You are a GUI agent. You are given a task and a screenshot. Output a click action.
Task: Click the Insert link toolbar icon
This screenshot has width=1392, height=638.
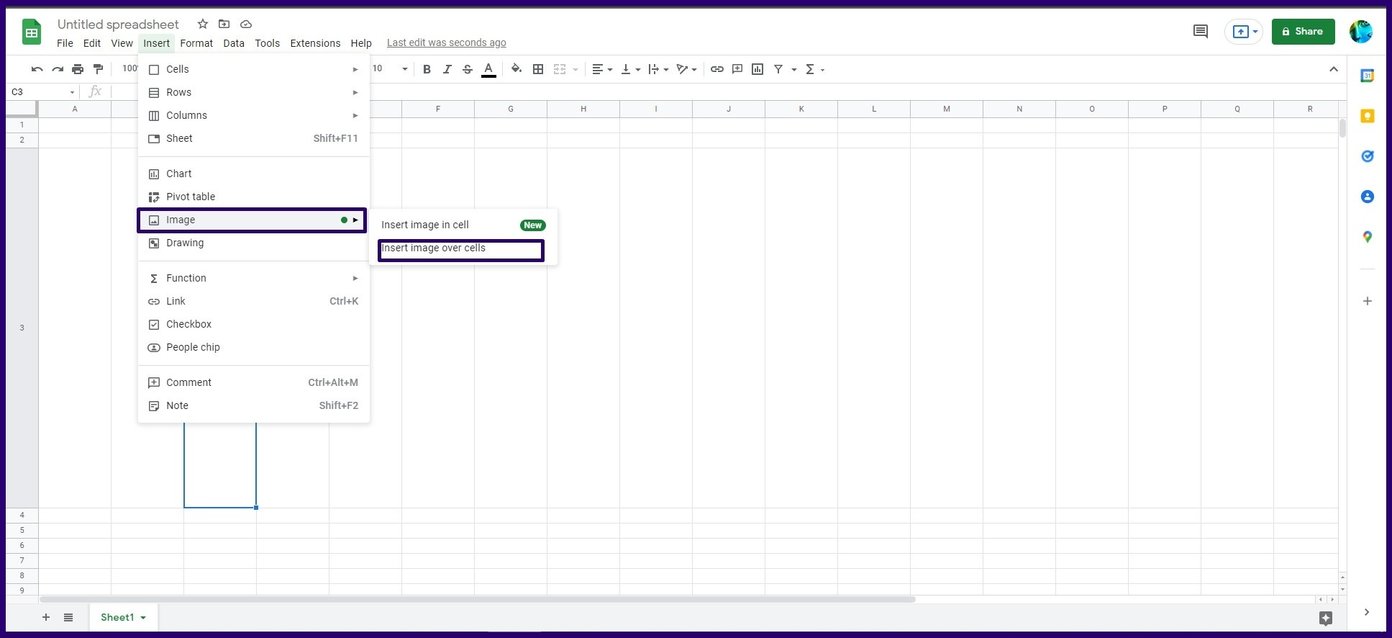pyautogui.click(x=717, y=69)
